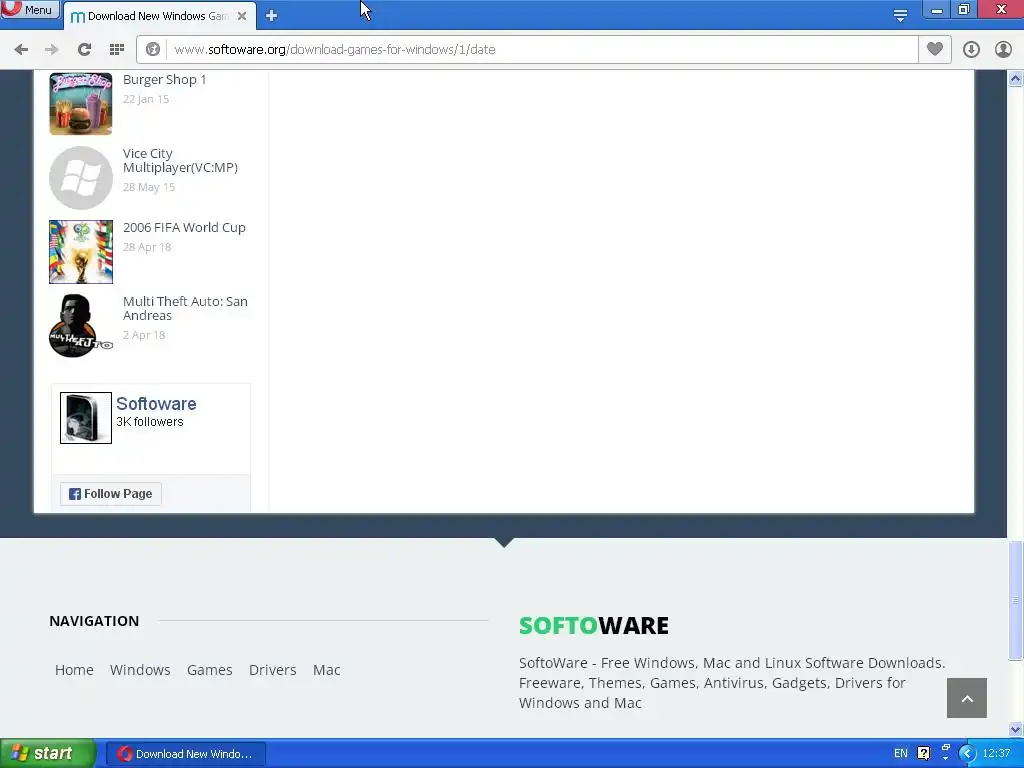Expand hidden tray icons arrow

pos(967,754)
